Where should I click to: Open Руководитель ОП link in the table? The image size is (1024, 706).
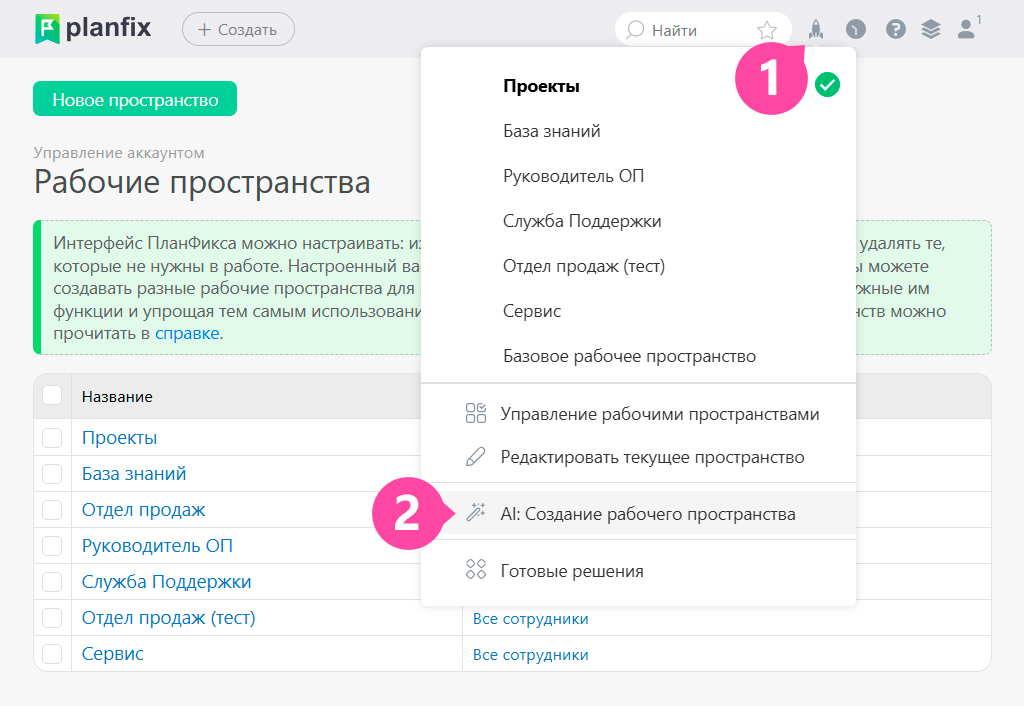[x=157, y=546]
